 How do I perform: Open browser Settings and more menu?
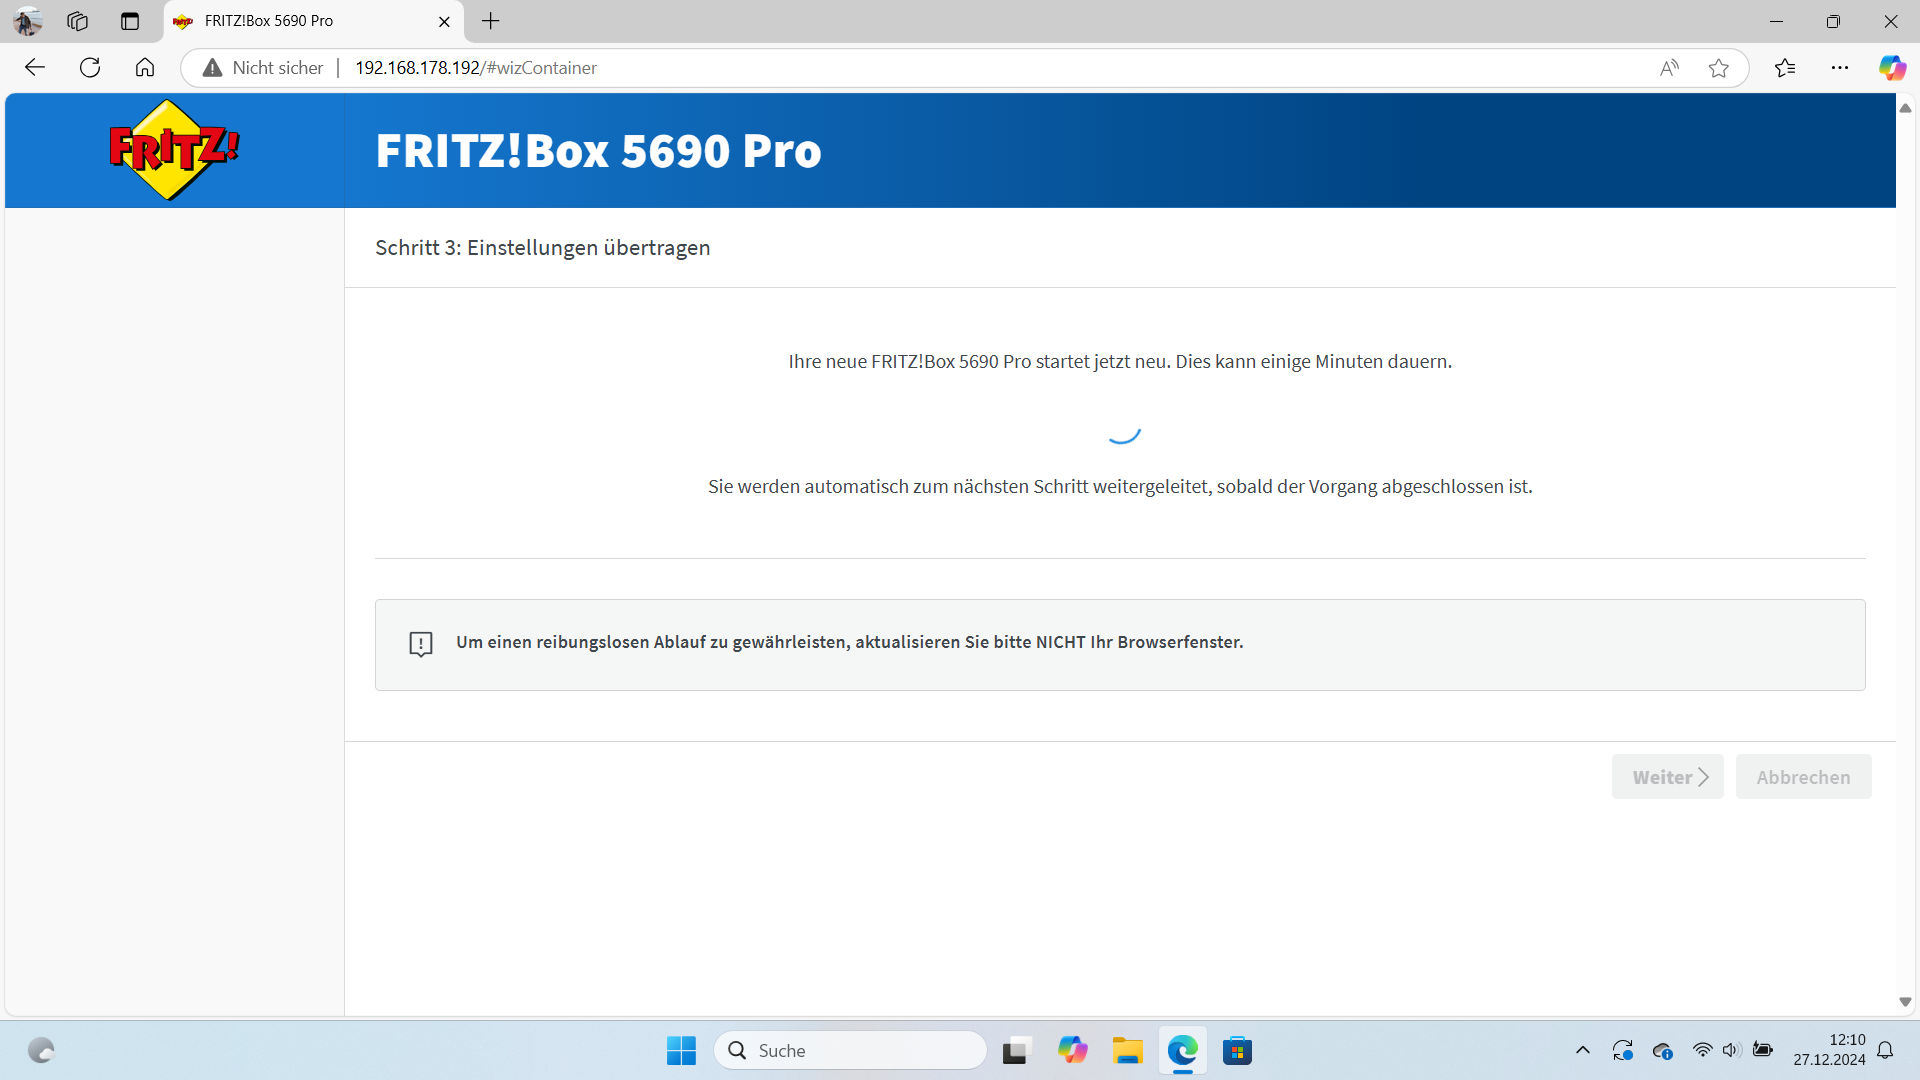click(x=1840, y=67)
